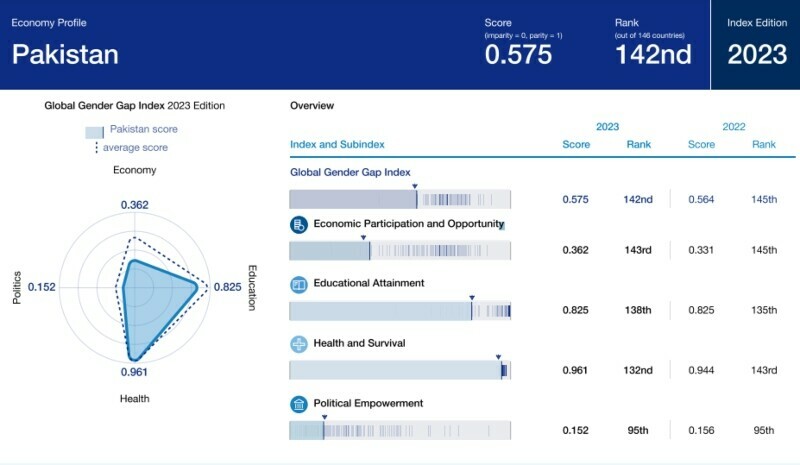The image size is (800, 465).
Task: Click the Index Edition 2023 panel
Action: coord(756,45)
